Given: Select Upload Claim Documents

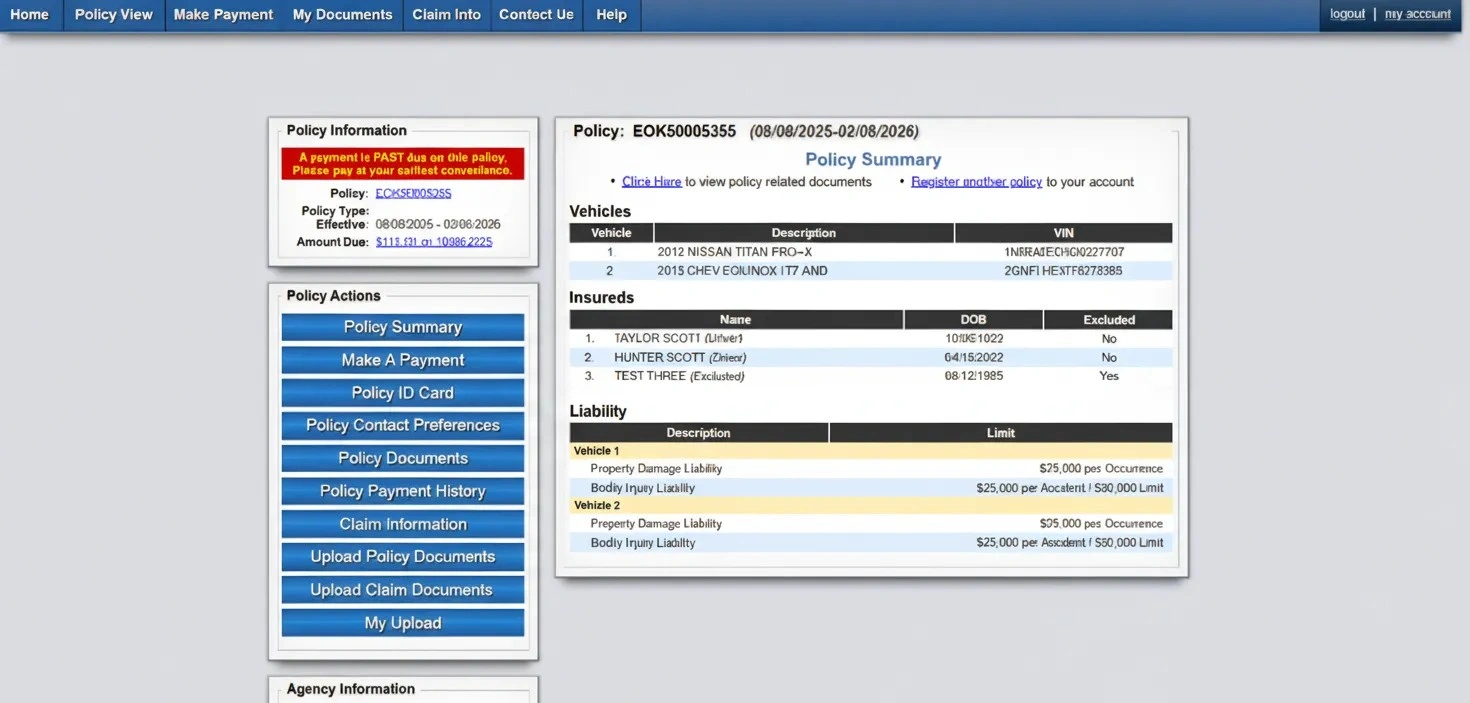Looking at the screenshot, I should [x=402, y=589].
